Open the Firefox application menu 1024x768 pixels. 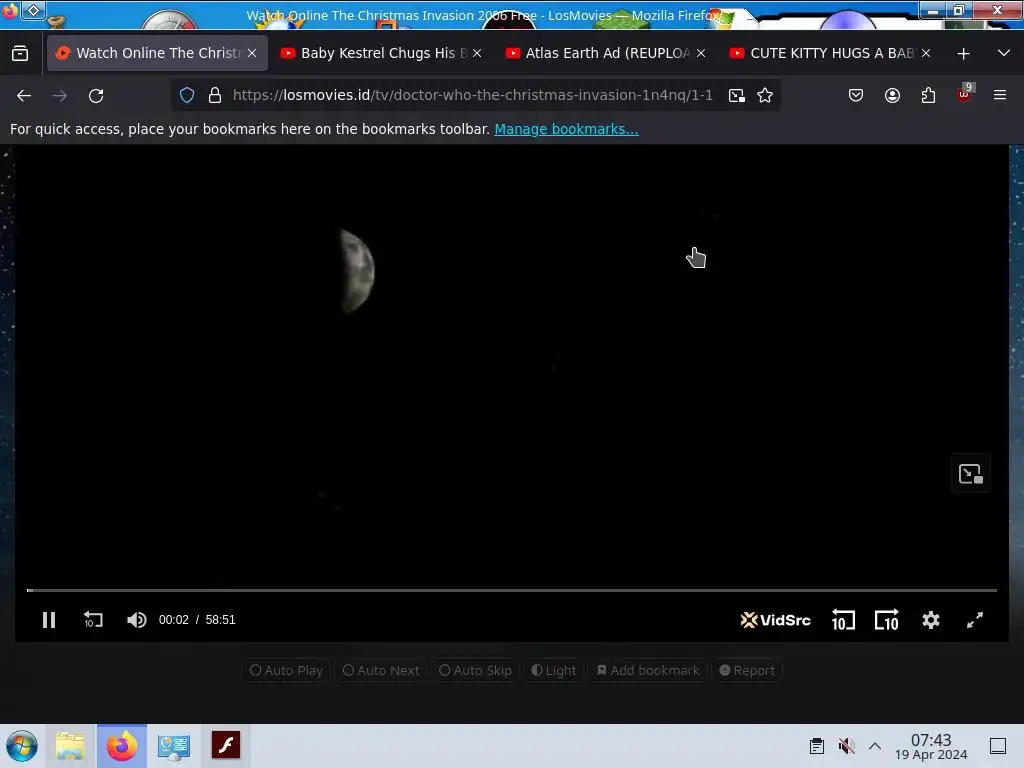click(x=1000, y=95)
